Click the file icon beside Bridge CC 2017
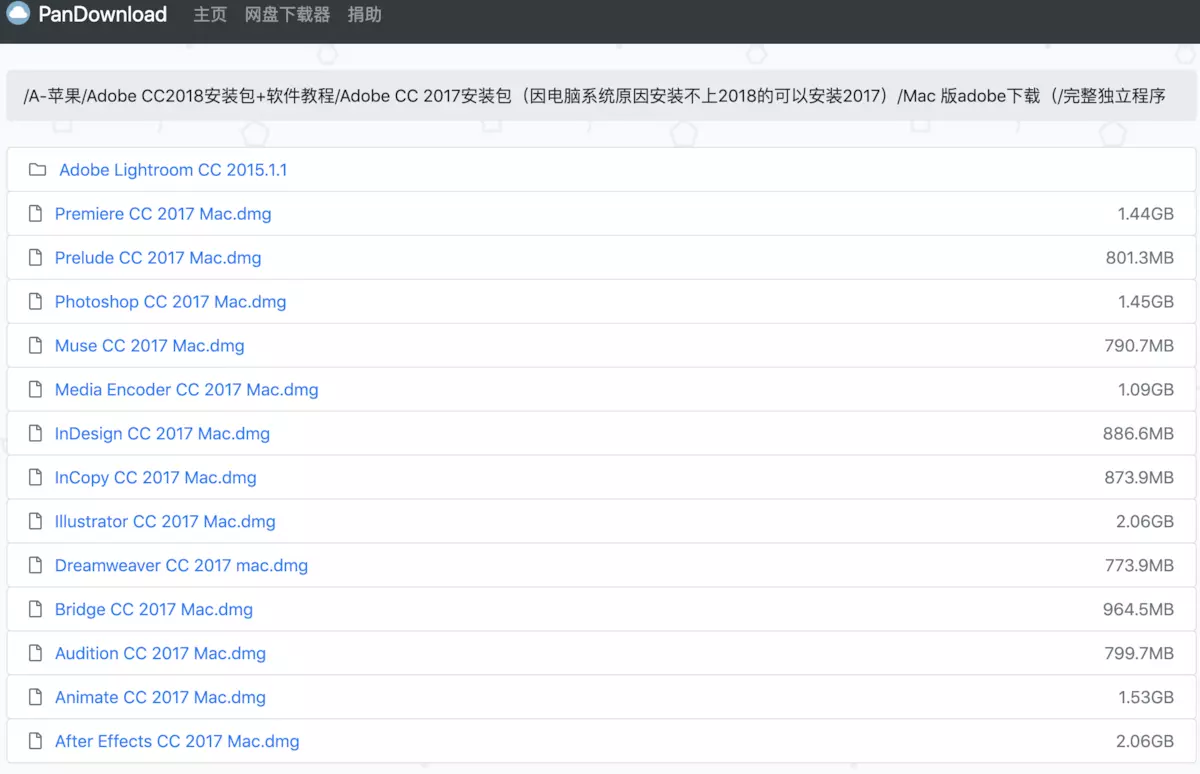This screenshot has height=774, width=1200. click(x=36, y=610)
